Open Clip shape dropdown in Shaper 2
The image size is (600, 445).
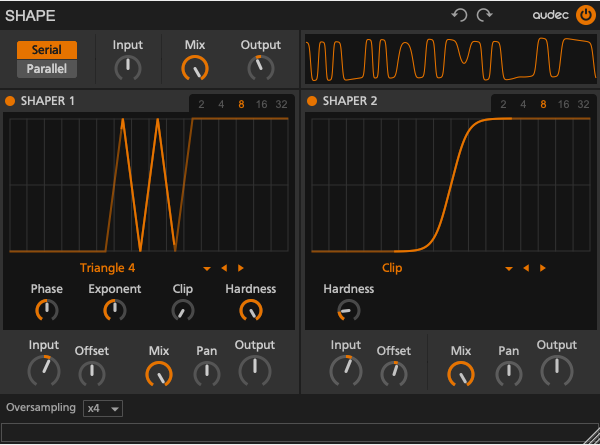509,268
